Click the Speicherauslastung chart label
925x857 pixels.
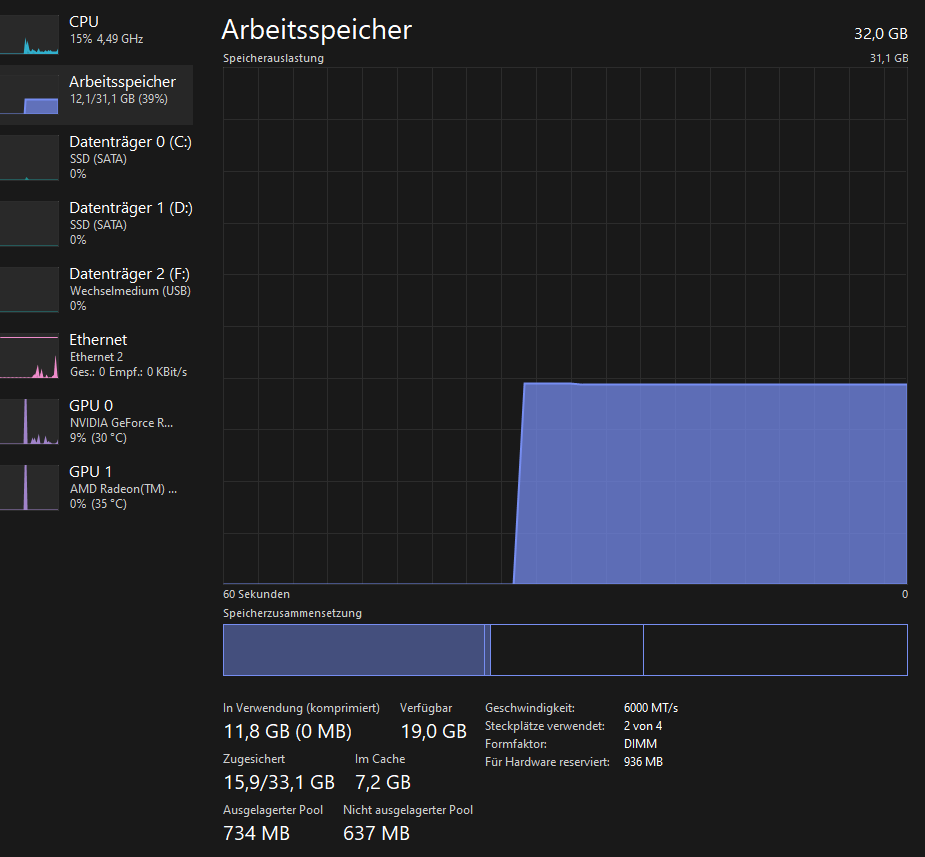pyautogui.click(x=273, y=58)
